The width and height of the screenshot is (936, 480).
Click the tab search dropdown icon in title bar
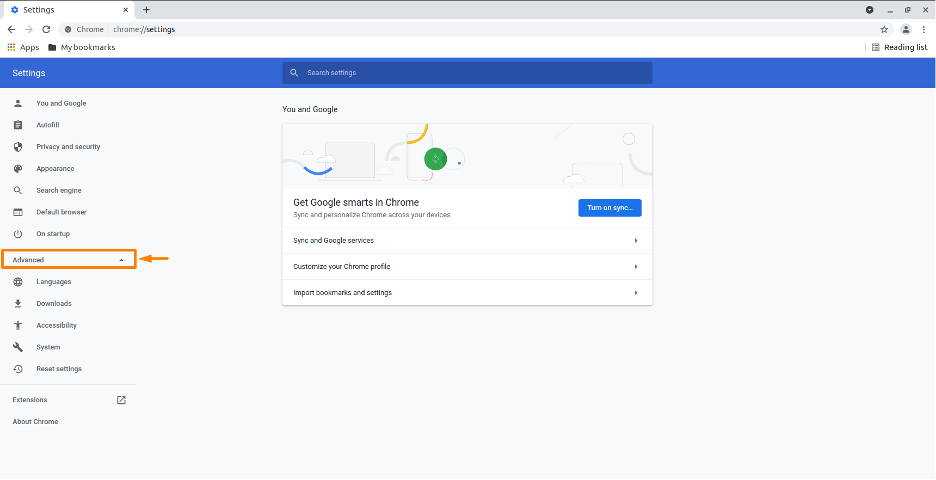870,10
